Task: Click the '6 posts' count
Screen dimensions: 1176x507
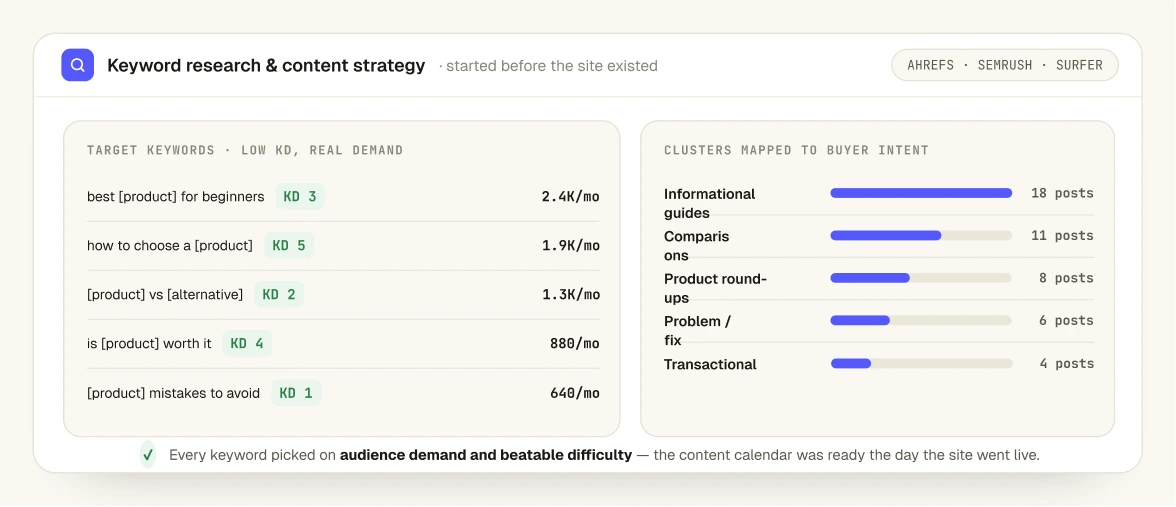Action: pyautogui.click(x=1066, y=320)
